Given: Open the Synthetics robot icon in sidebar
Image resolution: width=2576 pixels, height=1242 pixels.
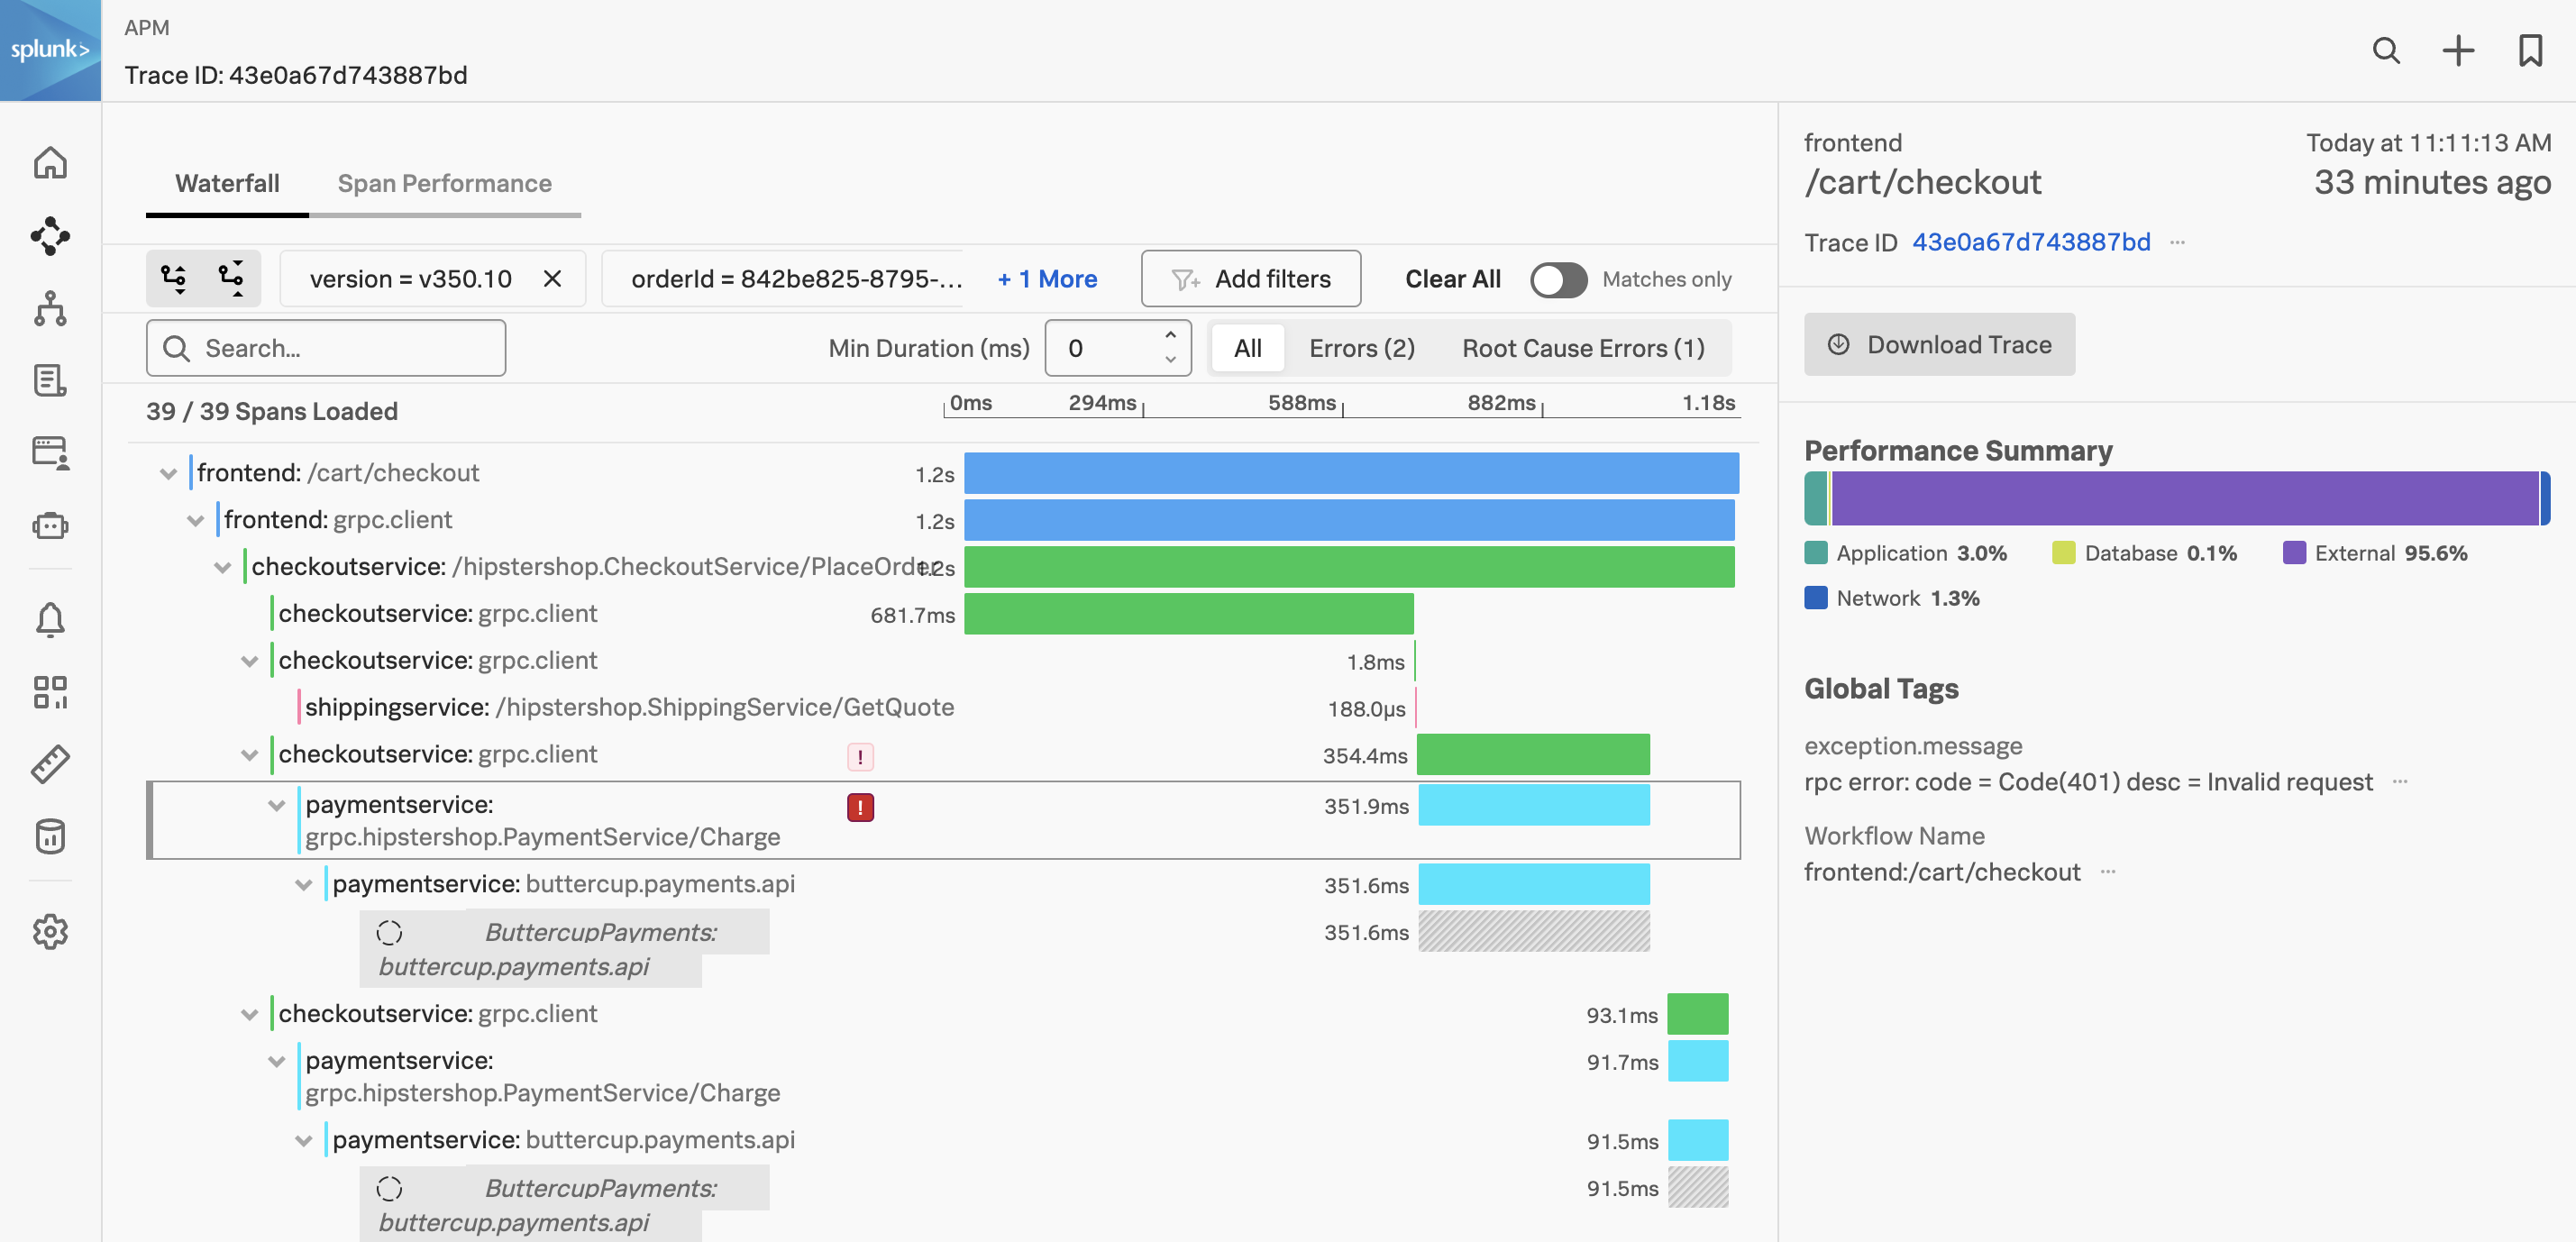Looking at the screenshot, I should [x=50, y=525].
